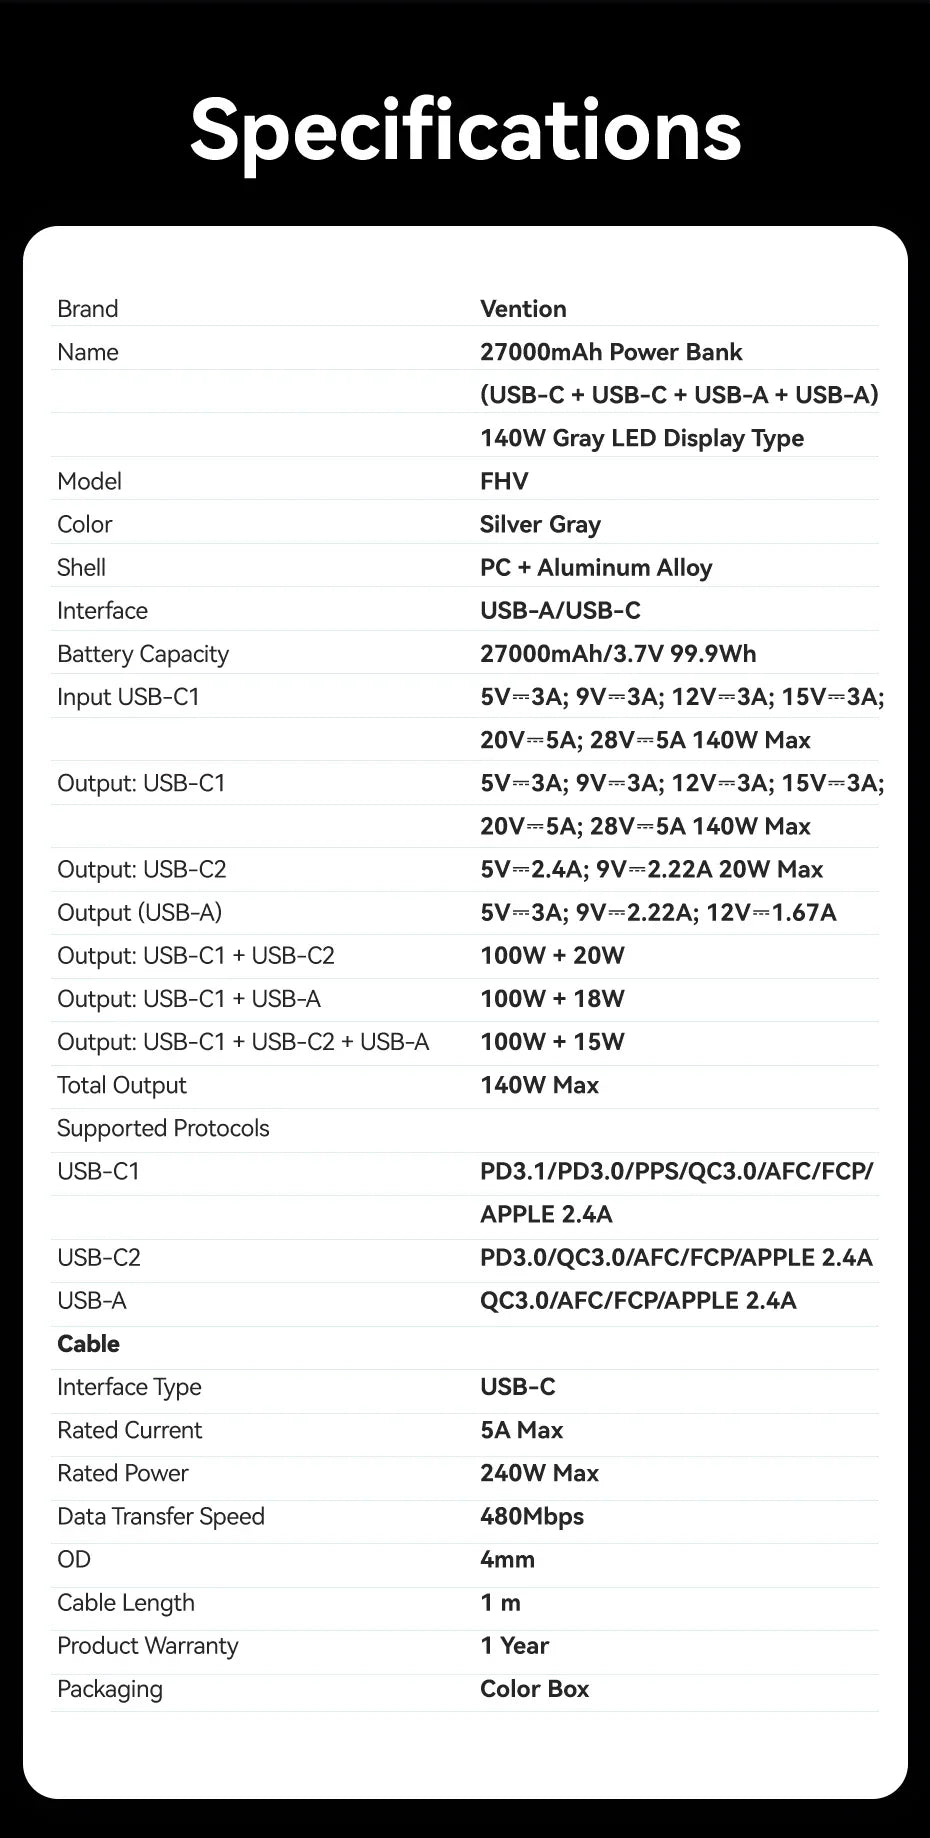The height and width of the screenshot is (1838, 930).
Task: Click the 240W Max rated power value
Action: pos(539,1473)
